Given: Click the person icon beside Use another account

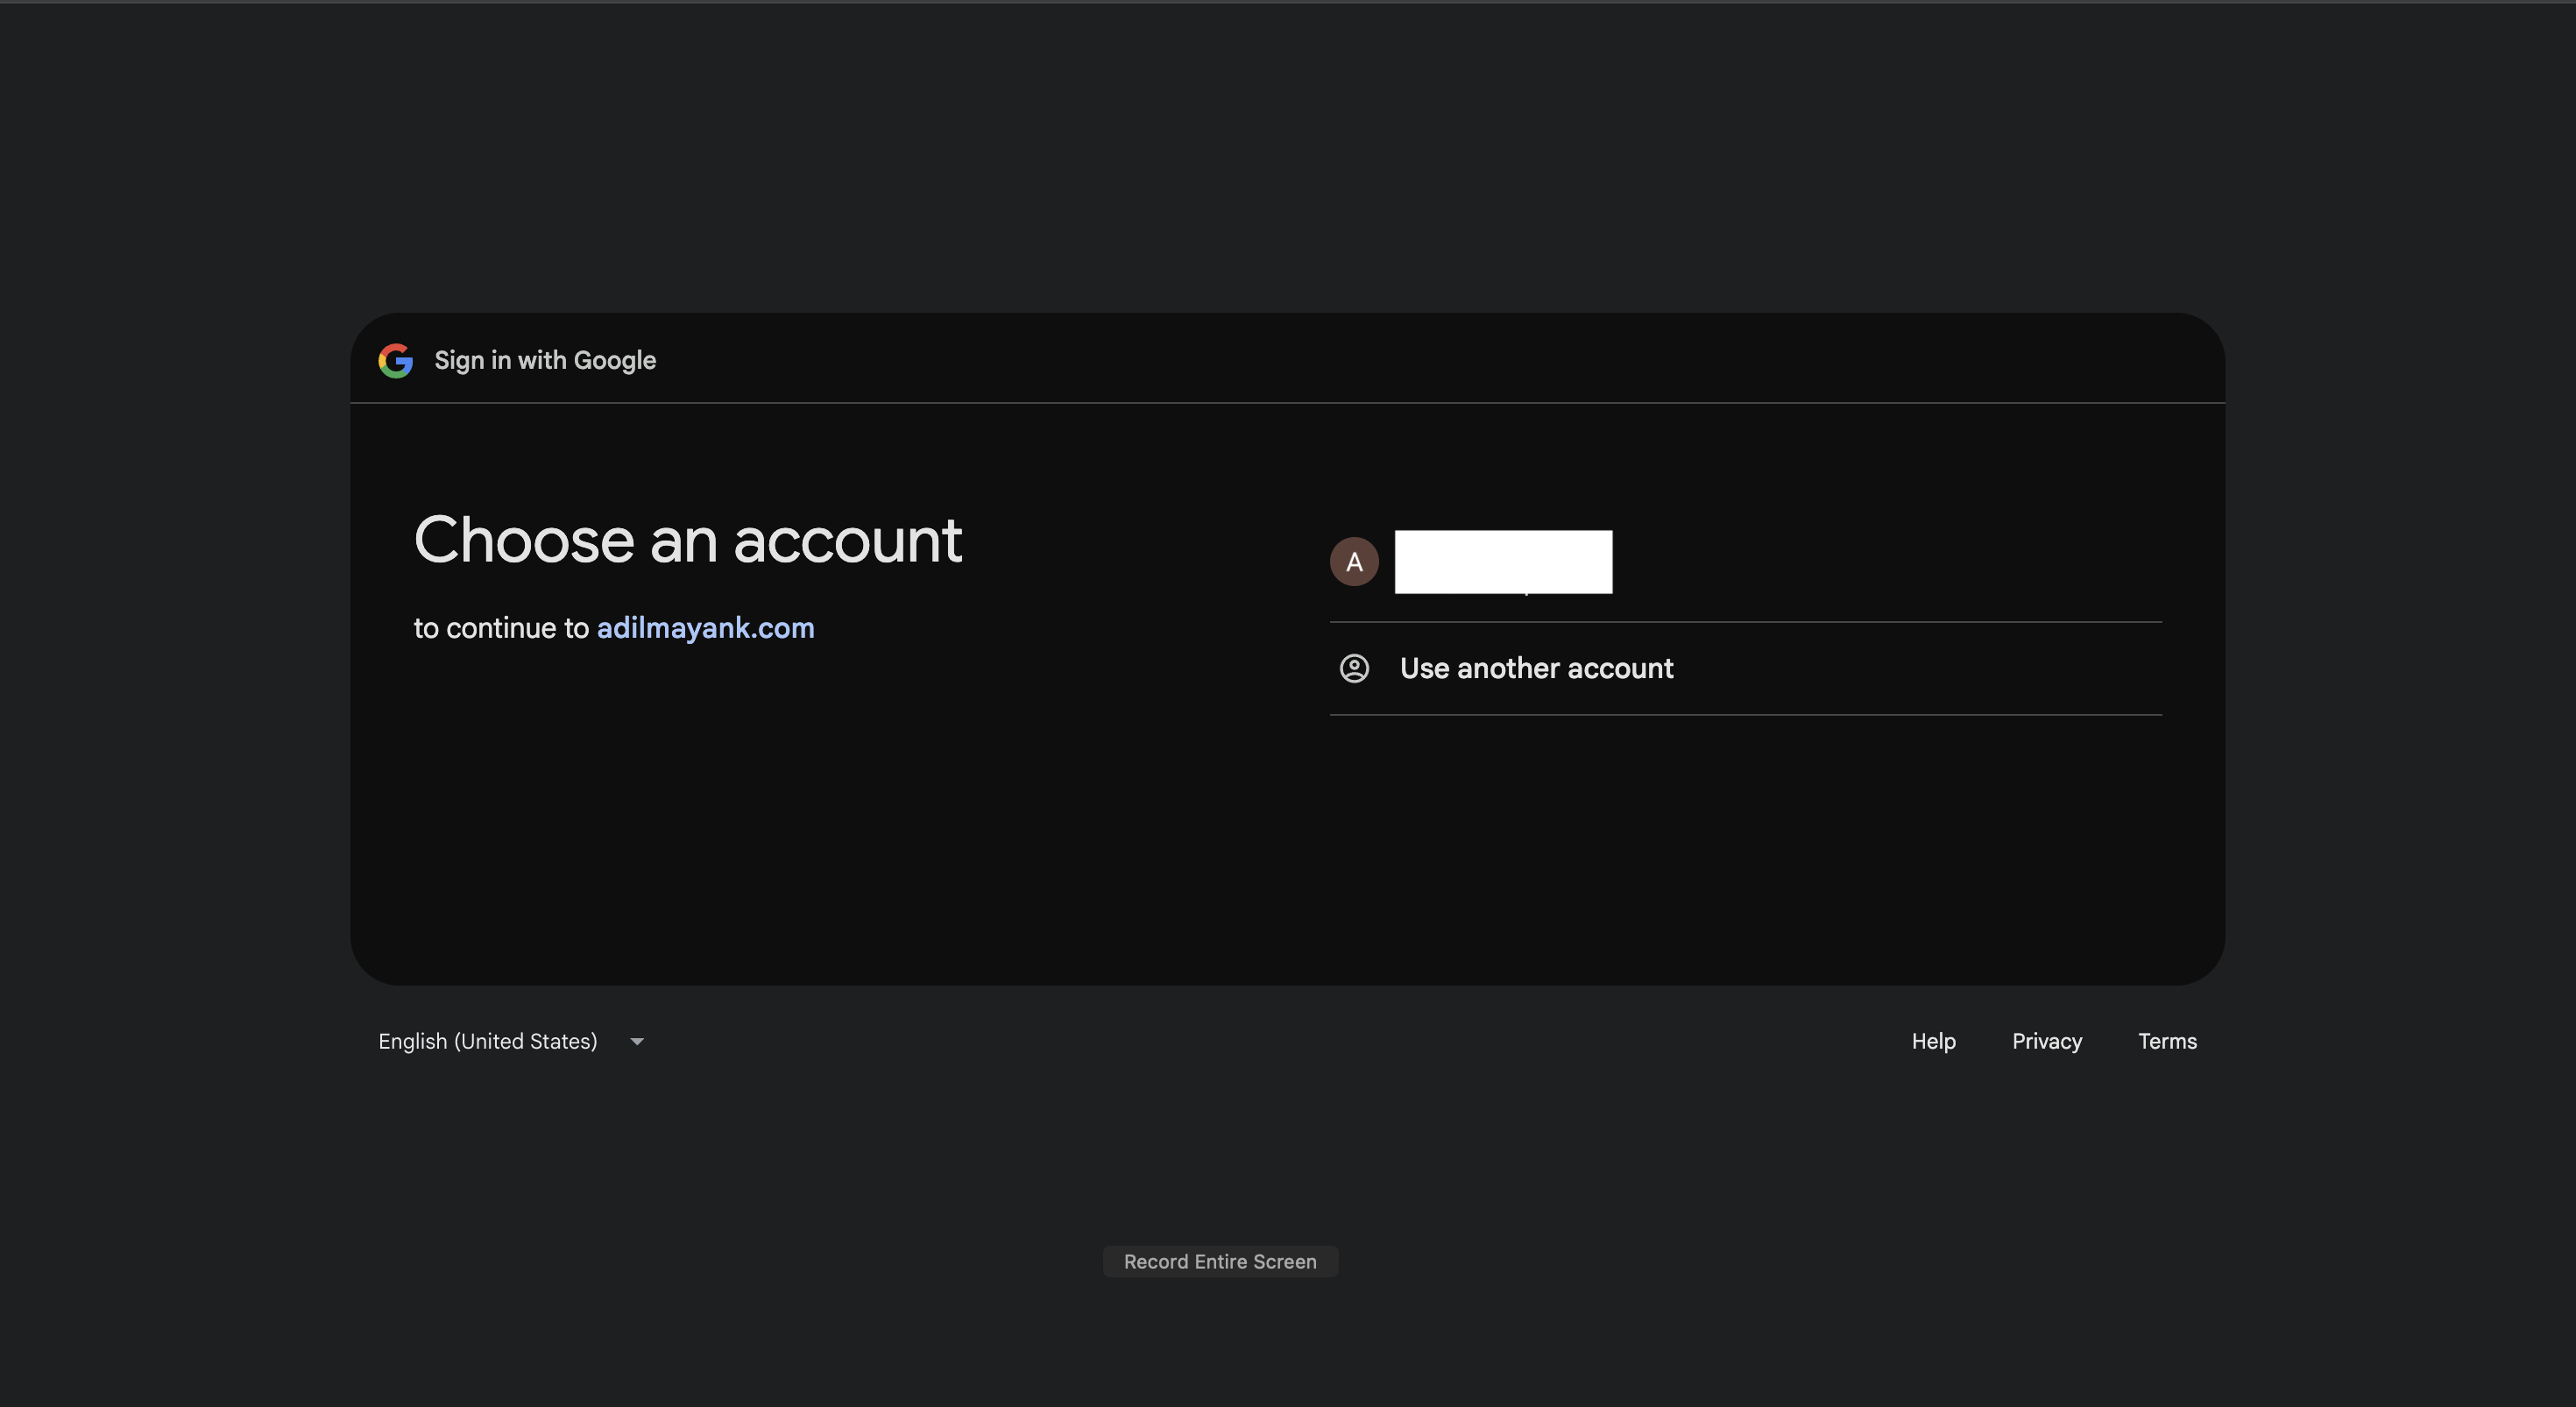Looking at the screenshot, I should 1354,668.
